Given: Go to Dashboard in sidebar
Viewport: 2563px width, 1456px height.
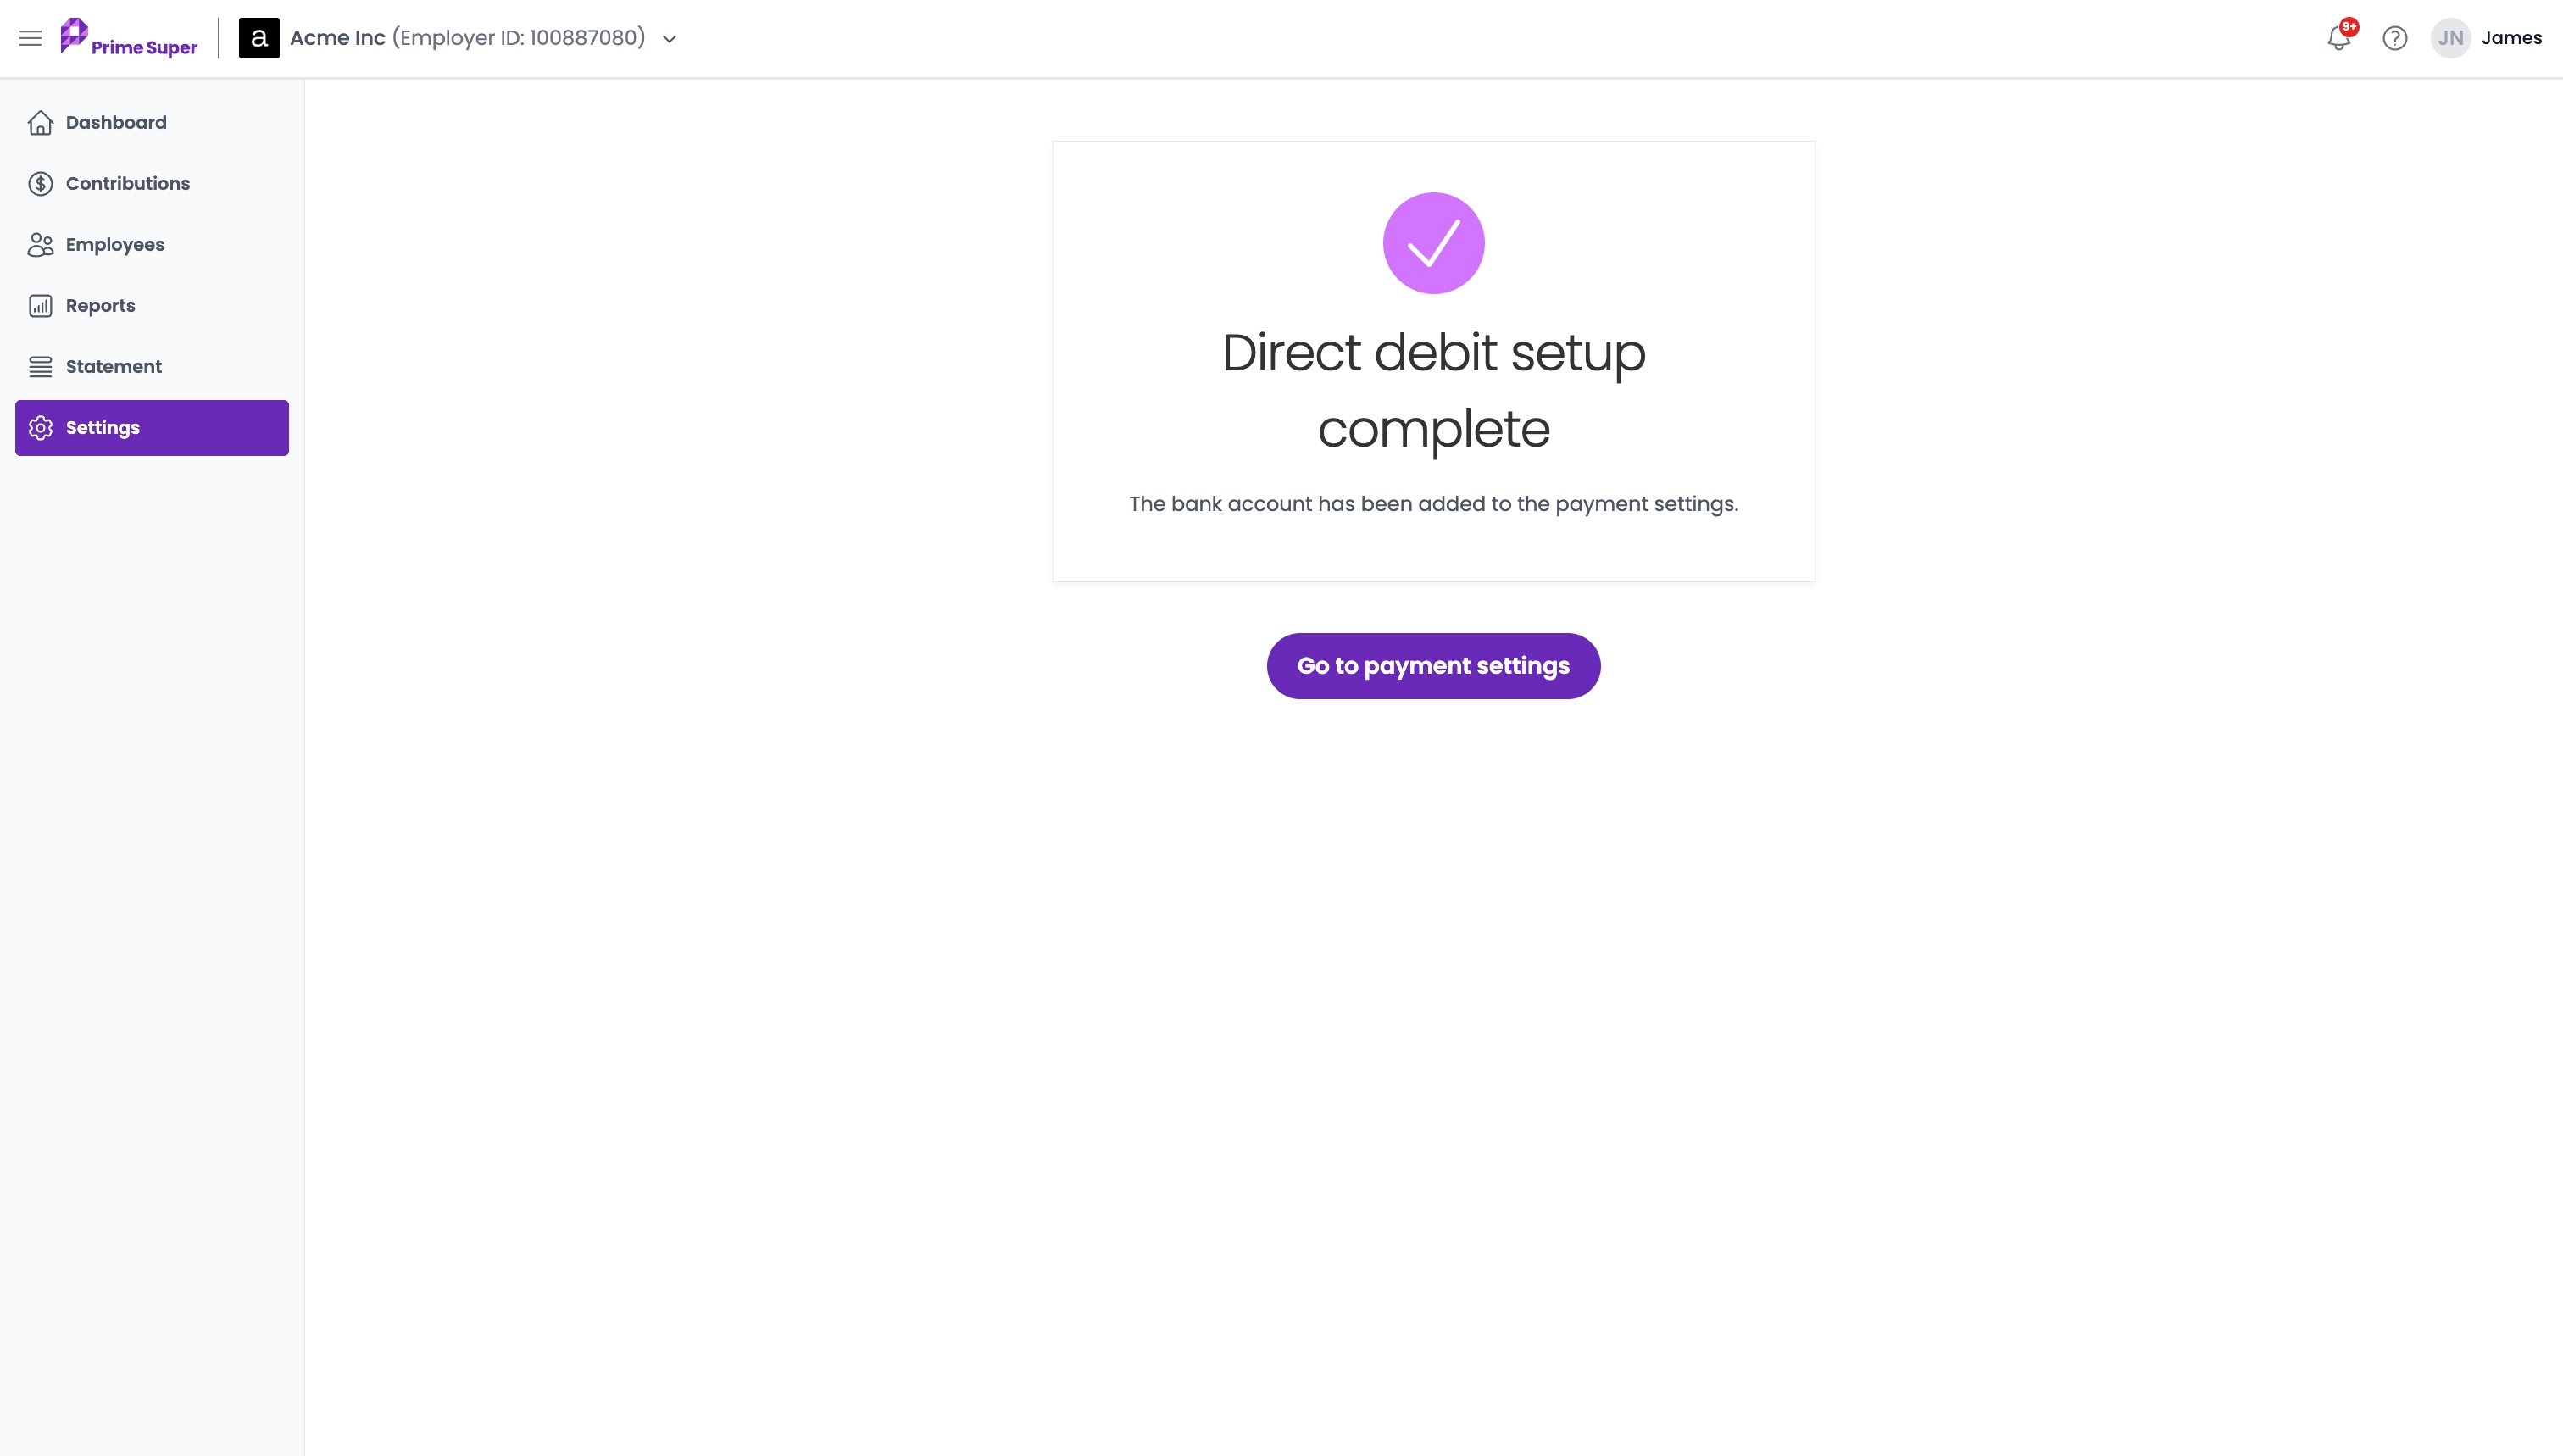Looking at the screenshot, I should coord(152,122).
